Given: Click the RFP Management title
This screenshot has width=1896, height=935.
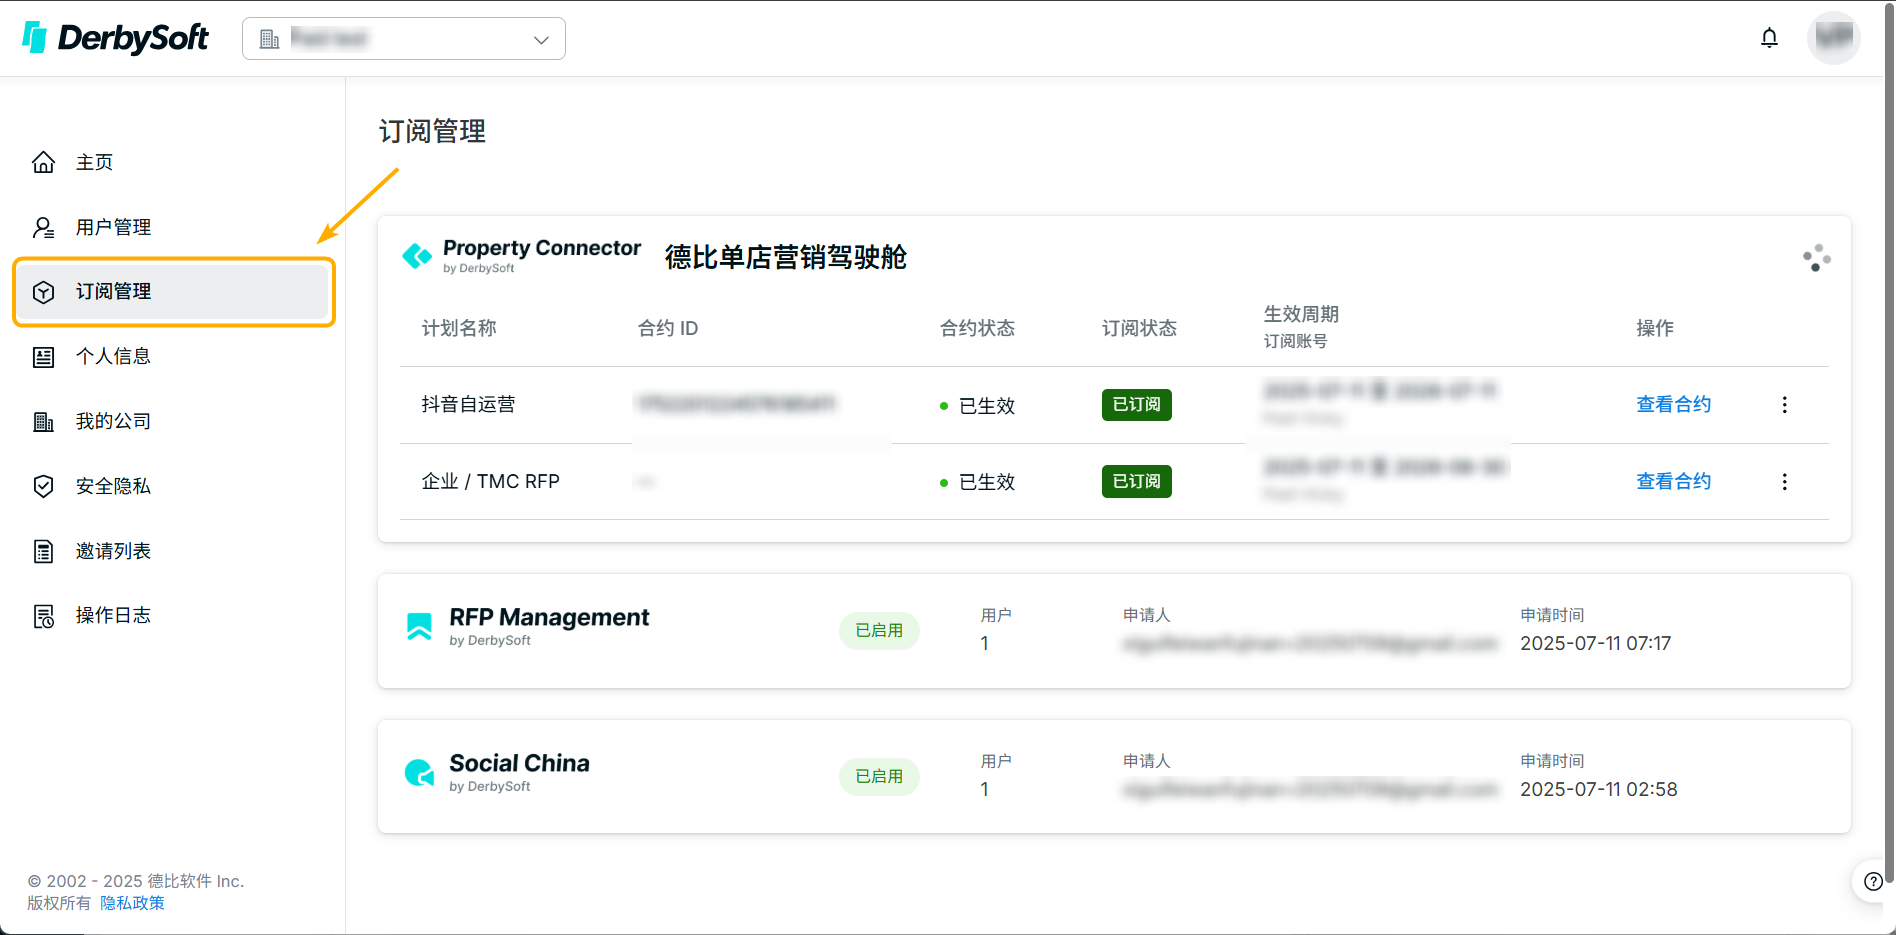Looking at the screenshot, I should point(549,617).
